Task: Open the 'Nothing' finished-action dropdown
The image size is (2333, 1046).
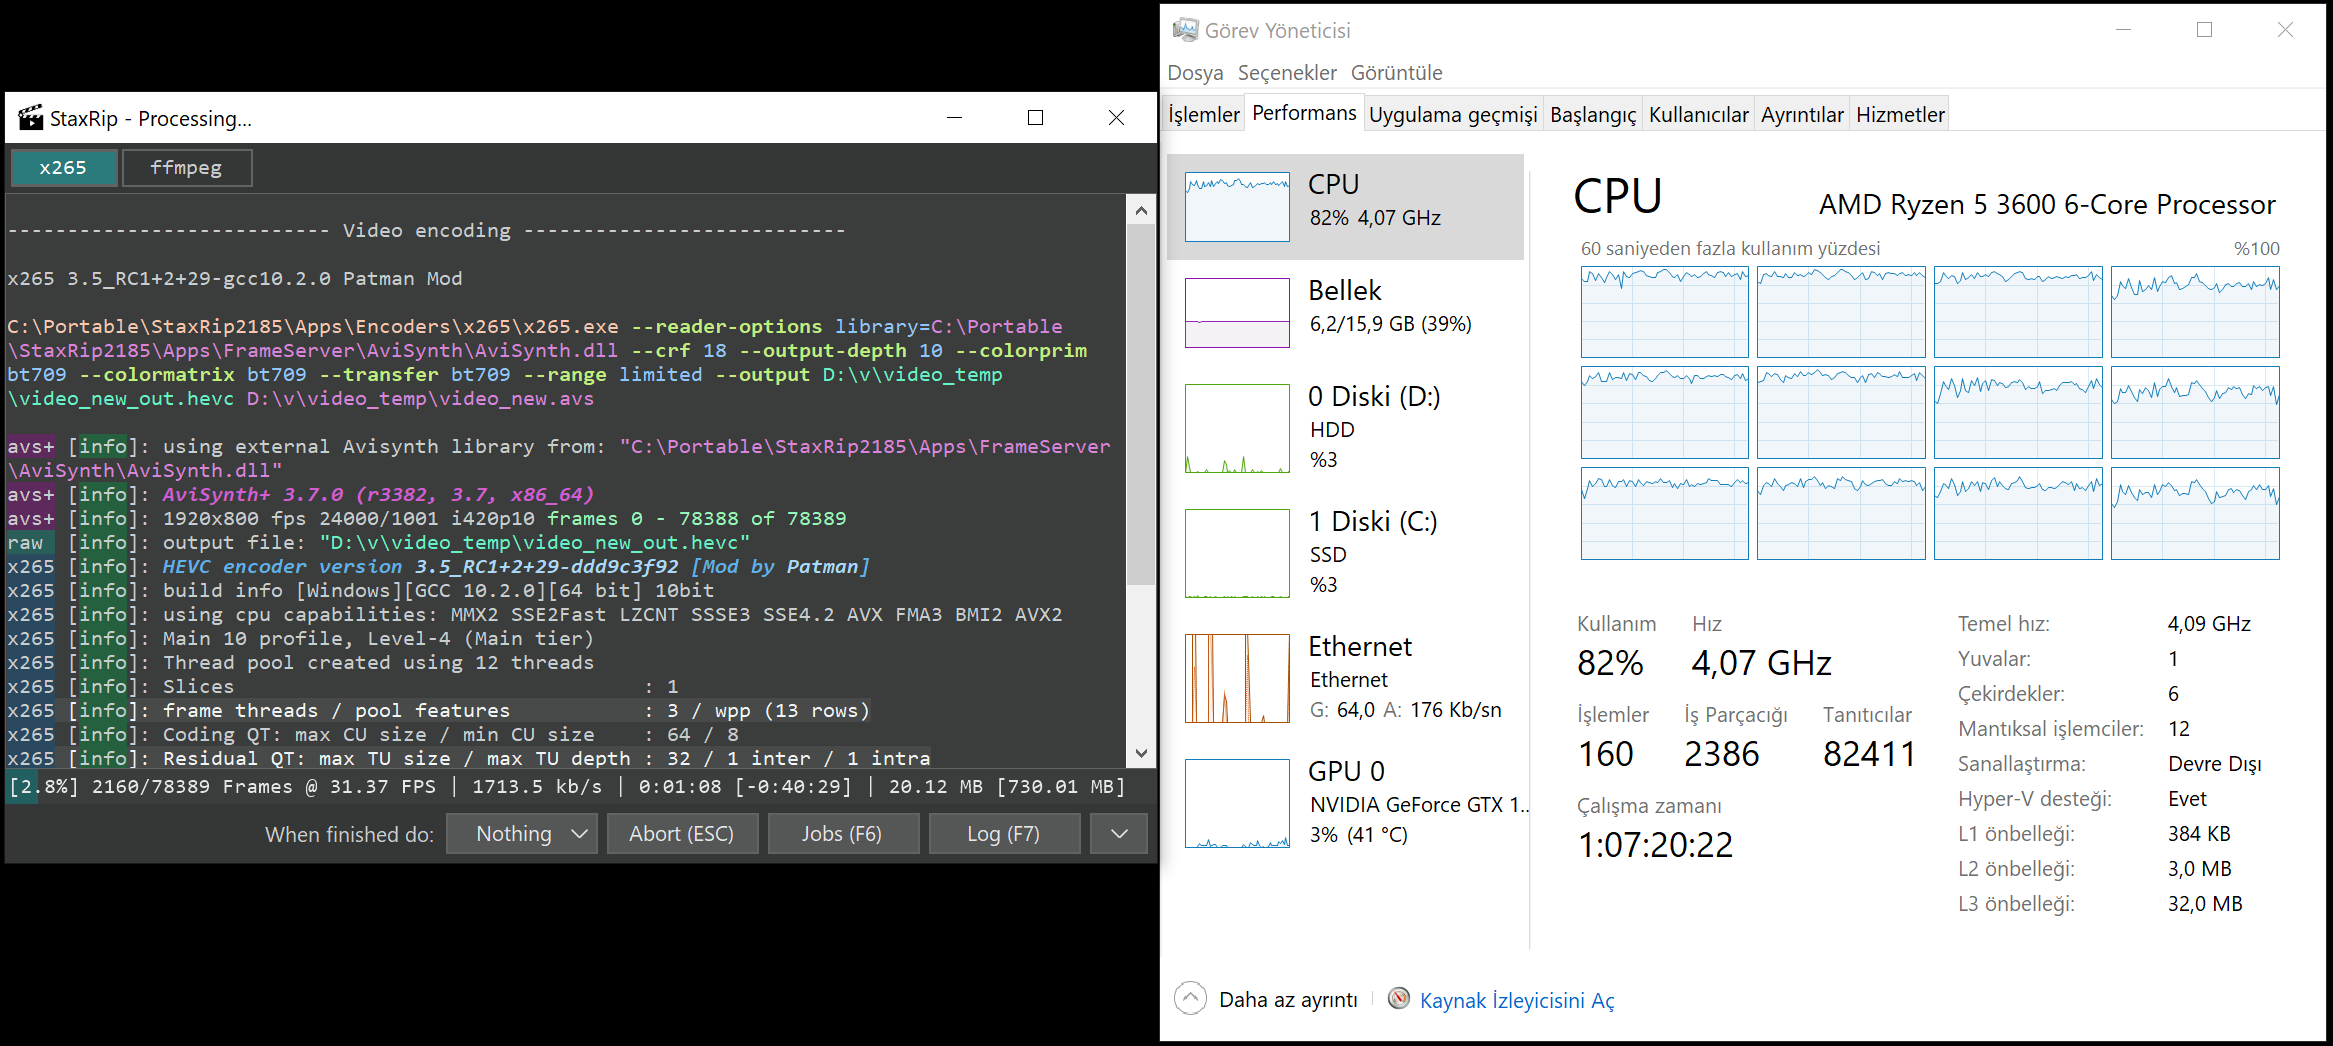Action: pyautogui.click(x=521, y=833)
